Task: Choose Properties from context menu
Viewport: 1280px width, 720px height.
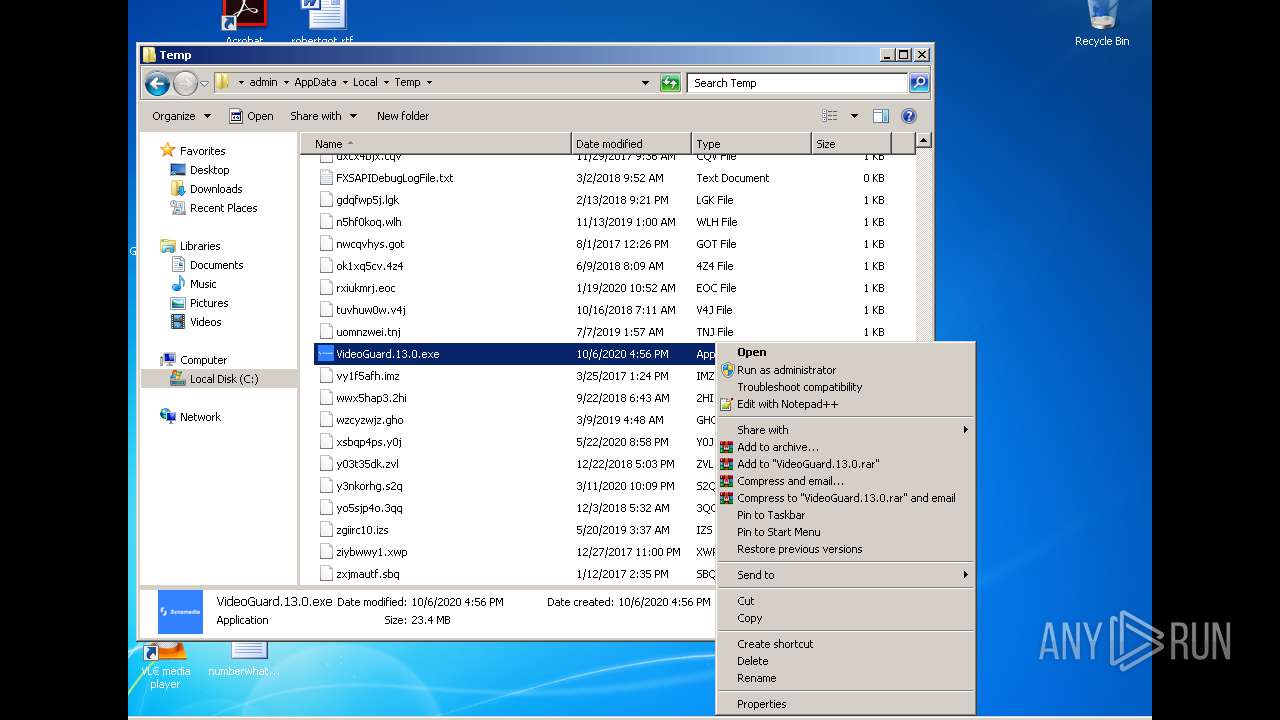Action: (846, 704)
